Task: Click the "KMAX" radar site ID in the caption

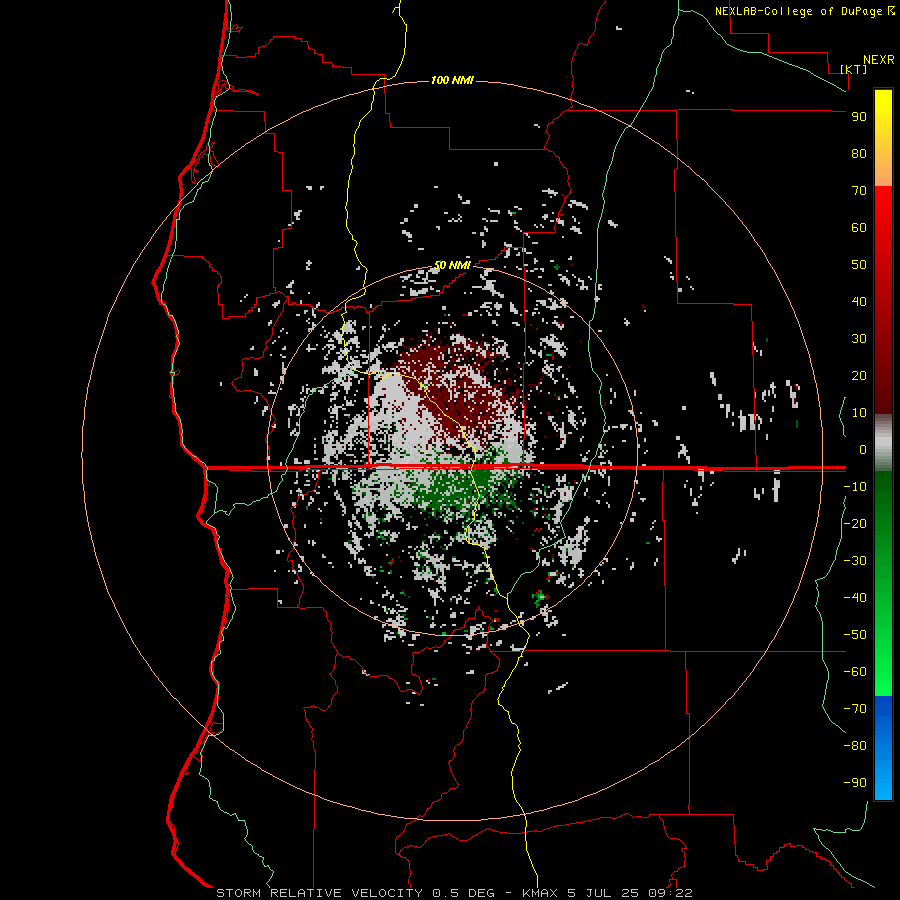Action: click(x=541, y=893)
